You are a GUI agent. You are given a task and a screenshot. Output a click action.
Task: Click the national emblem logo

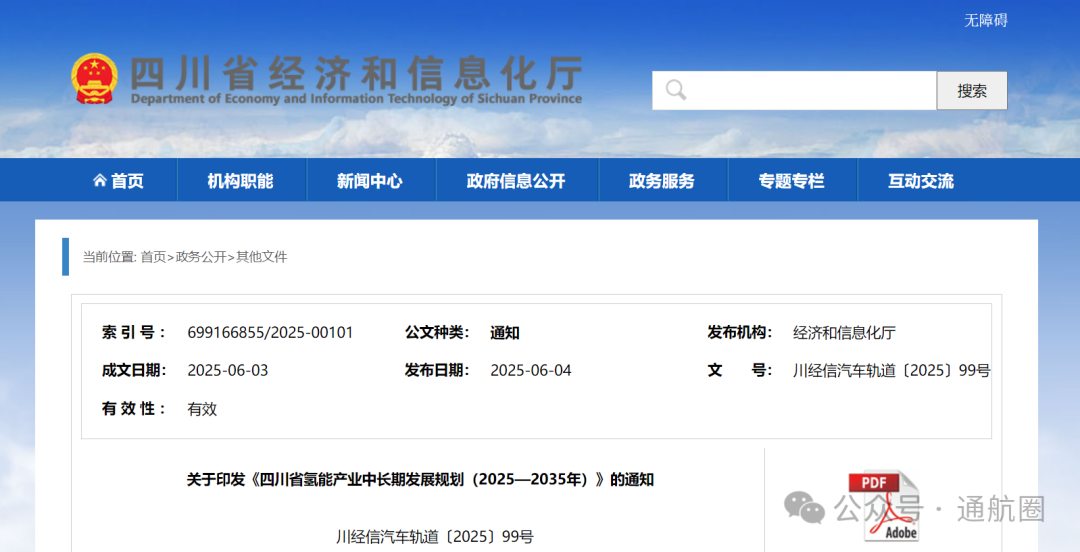pos(94,79)
